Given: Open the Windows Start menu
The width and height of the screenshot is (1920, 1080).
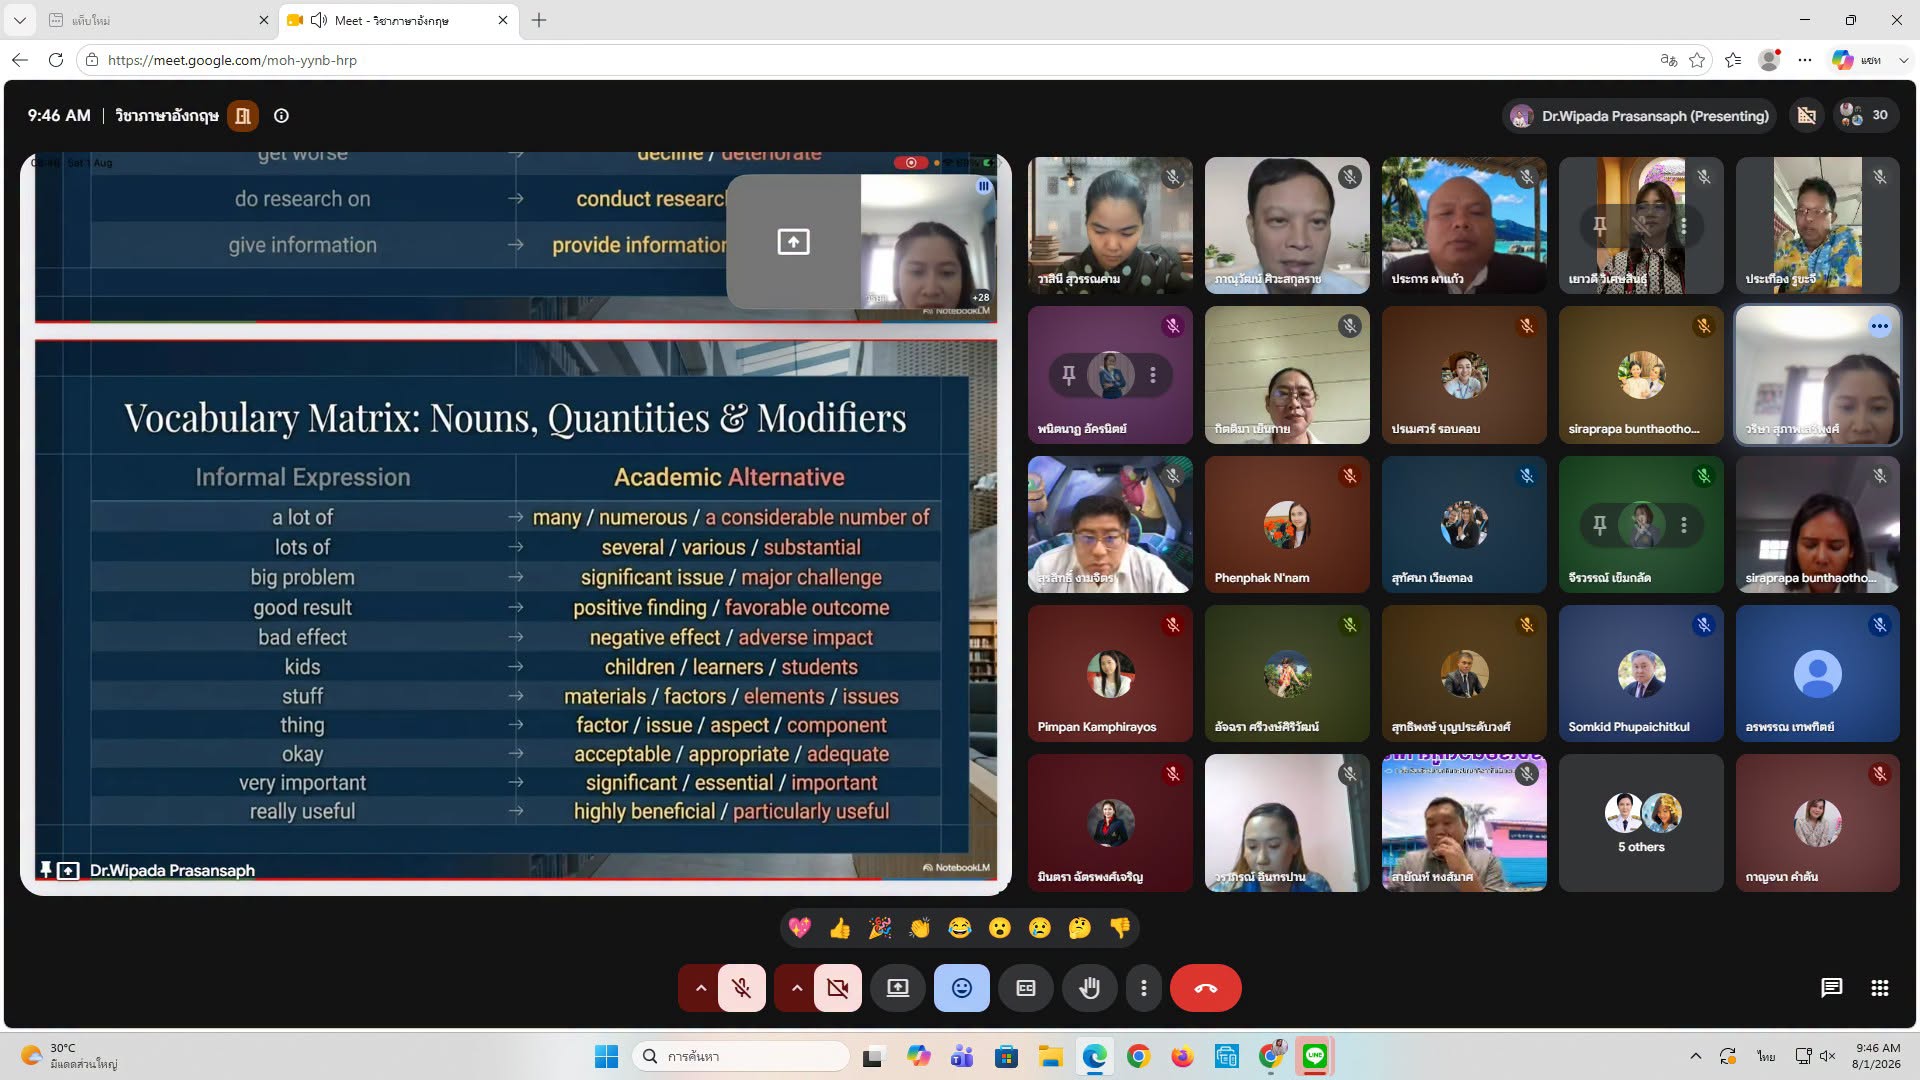Looking at the screenshot, I should [606, 1056].
